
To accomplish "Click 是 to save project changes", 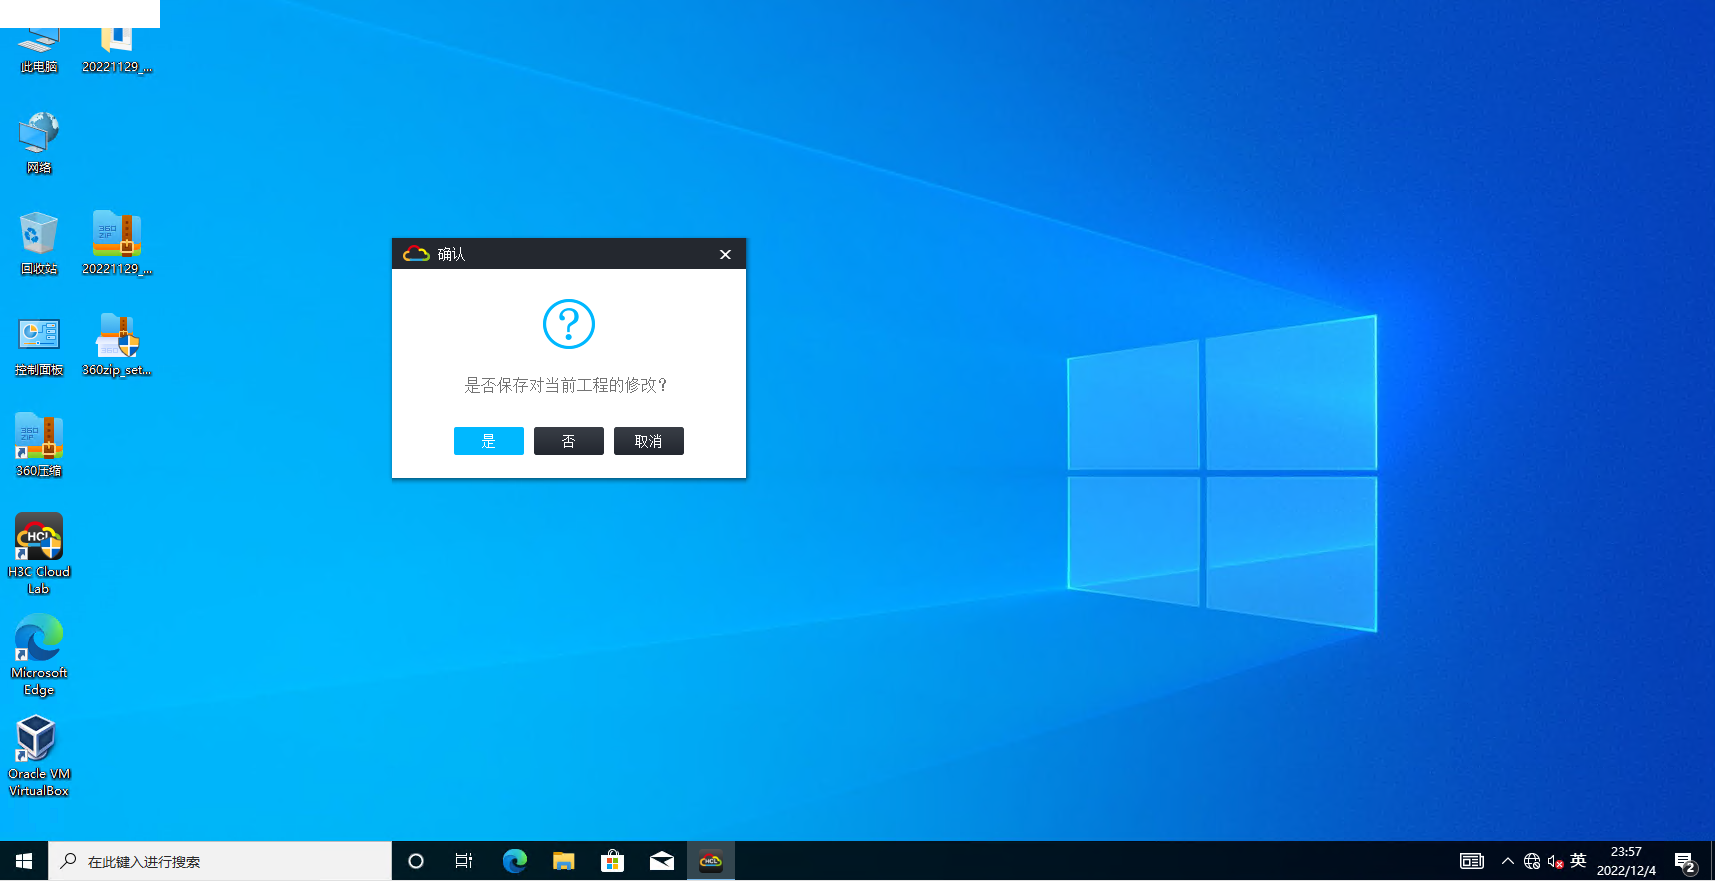I will coord(489,441).
